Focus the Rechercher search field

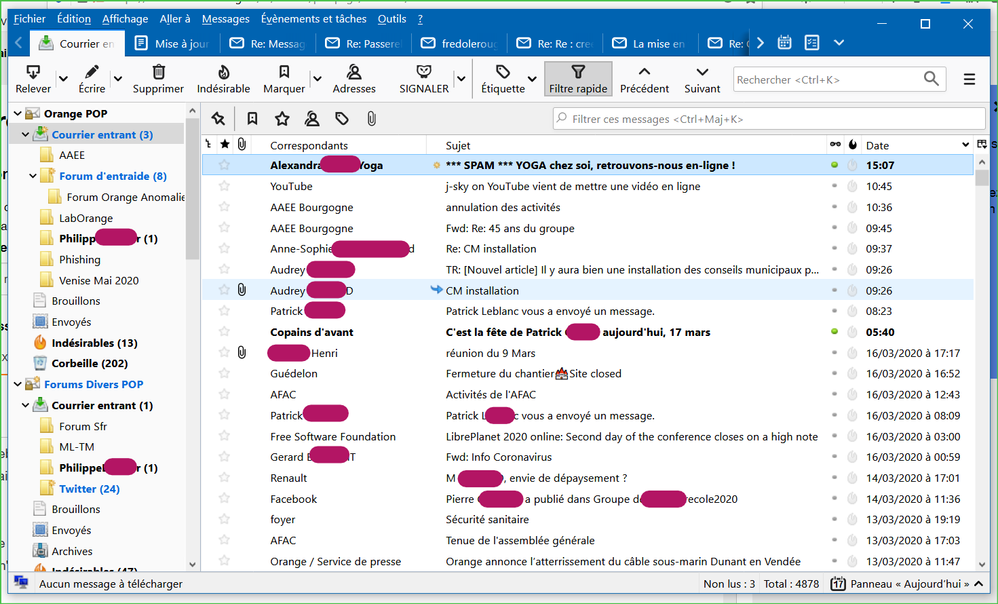[827, 80]
